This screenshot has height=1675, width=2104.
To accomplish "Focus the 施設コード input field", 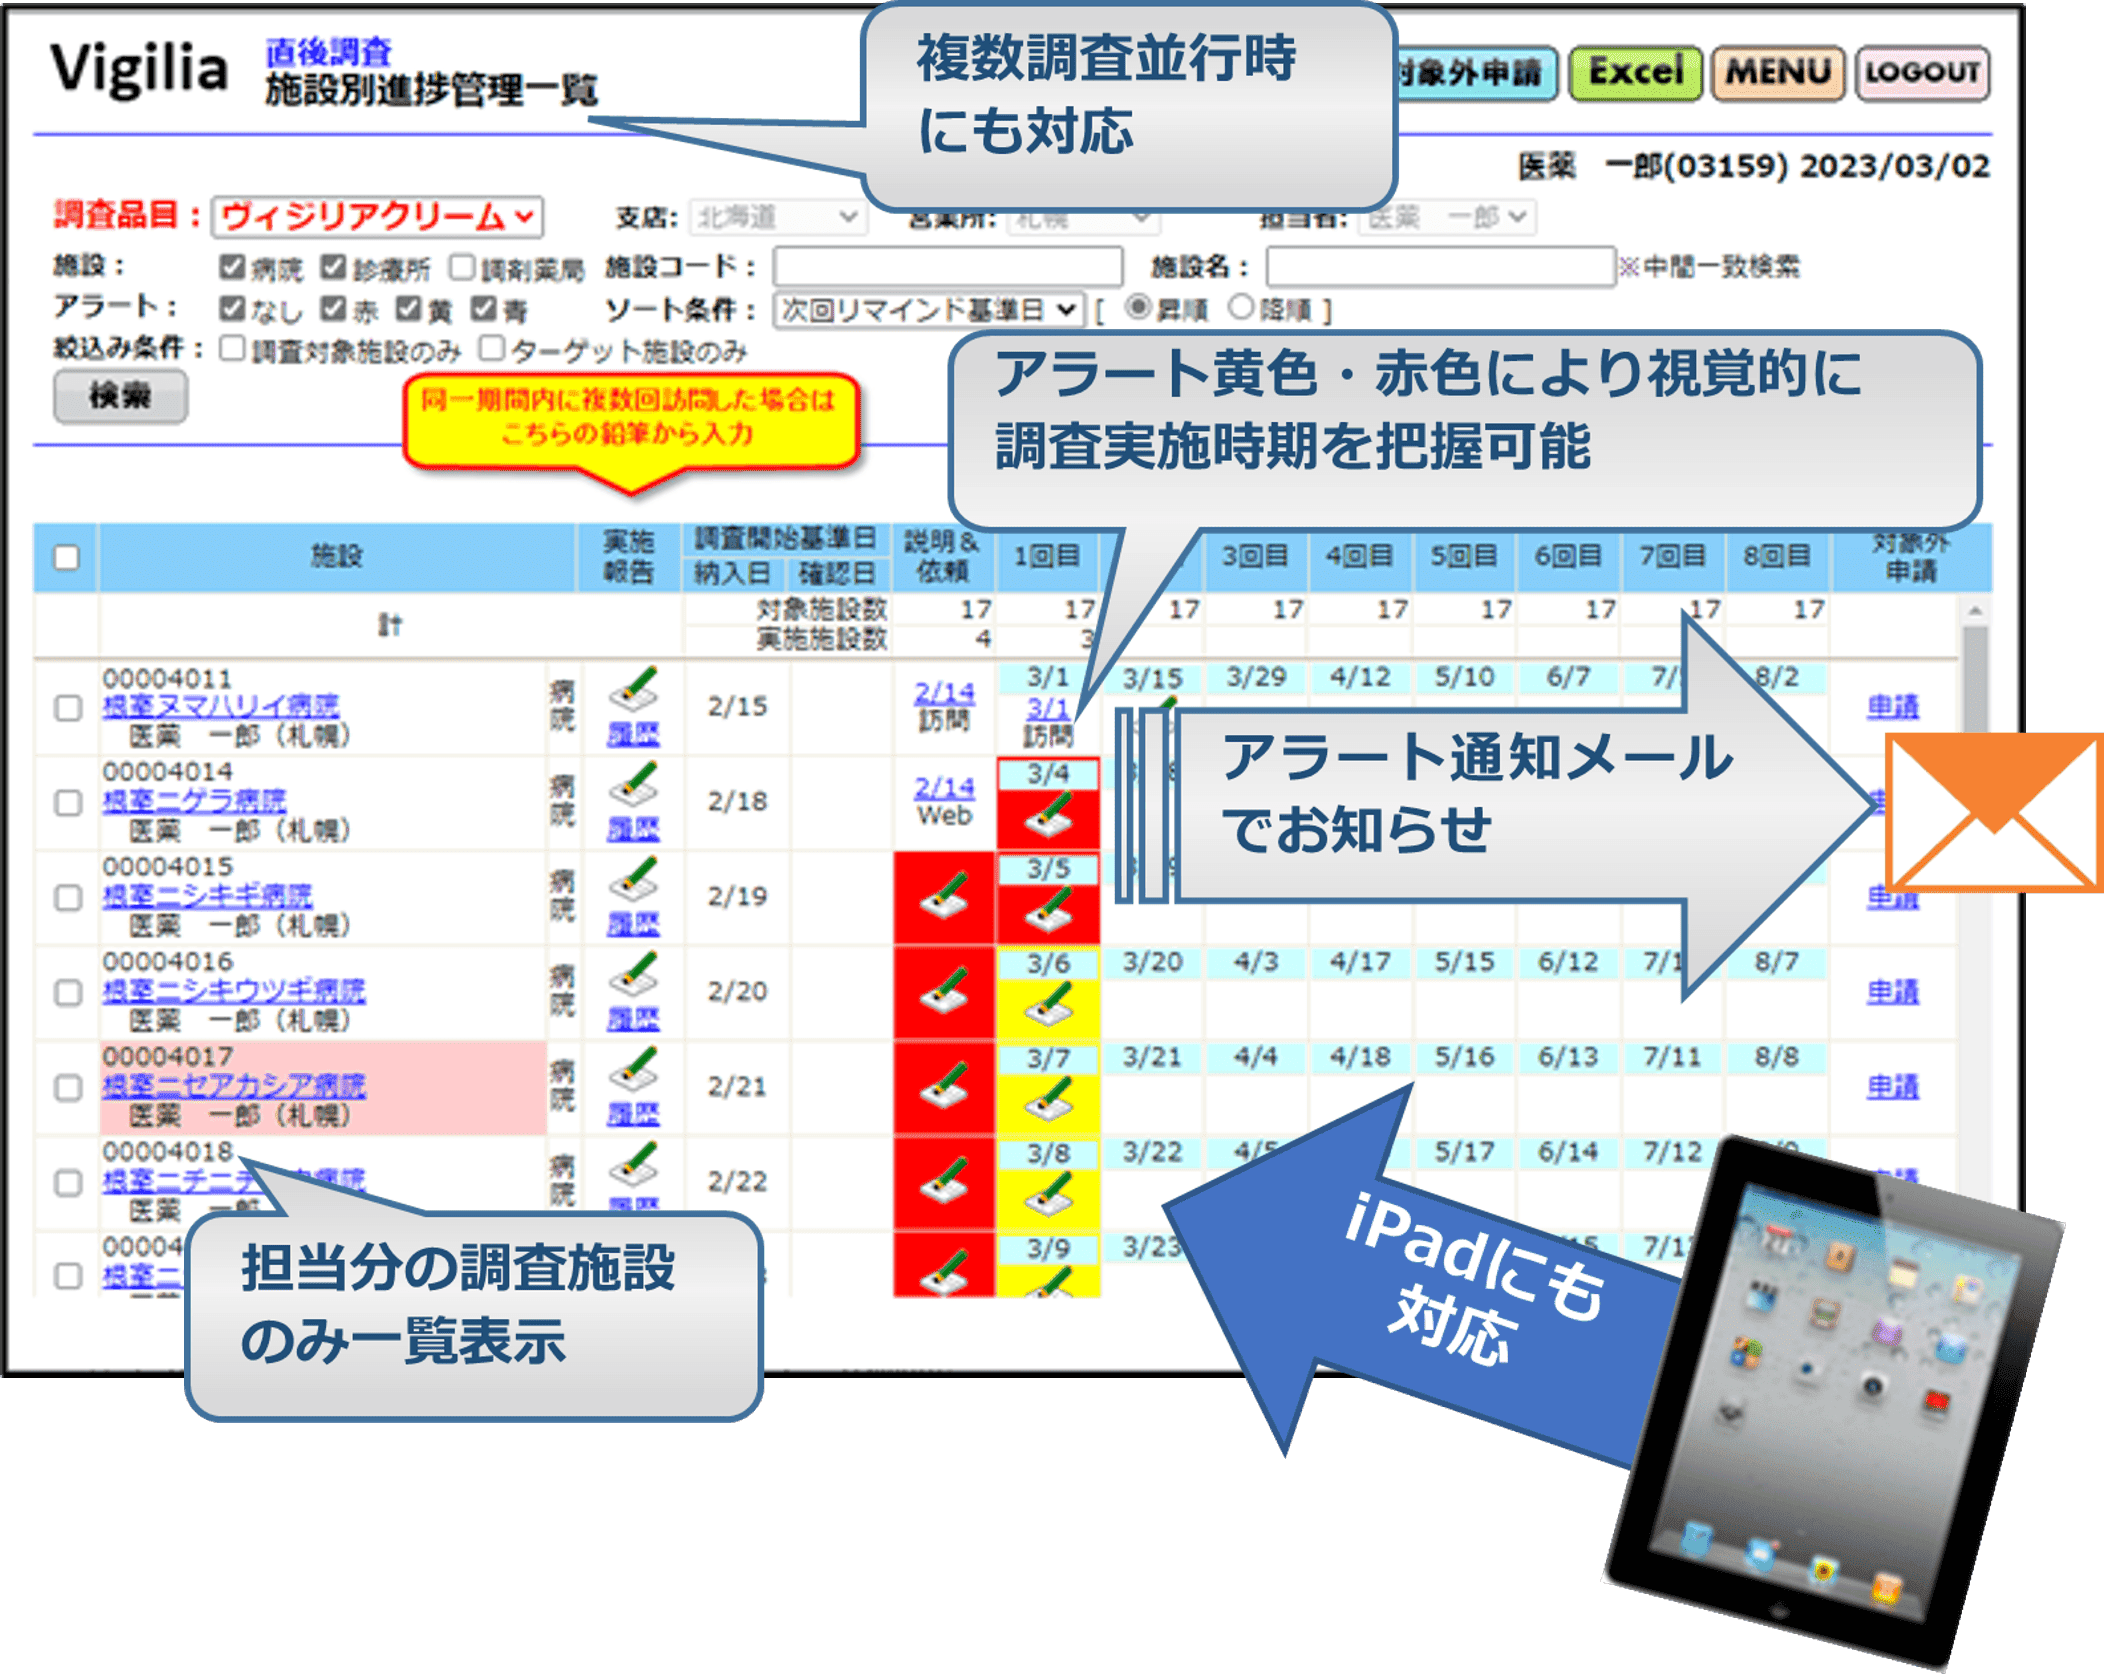I will (948, 267).
